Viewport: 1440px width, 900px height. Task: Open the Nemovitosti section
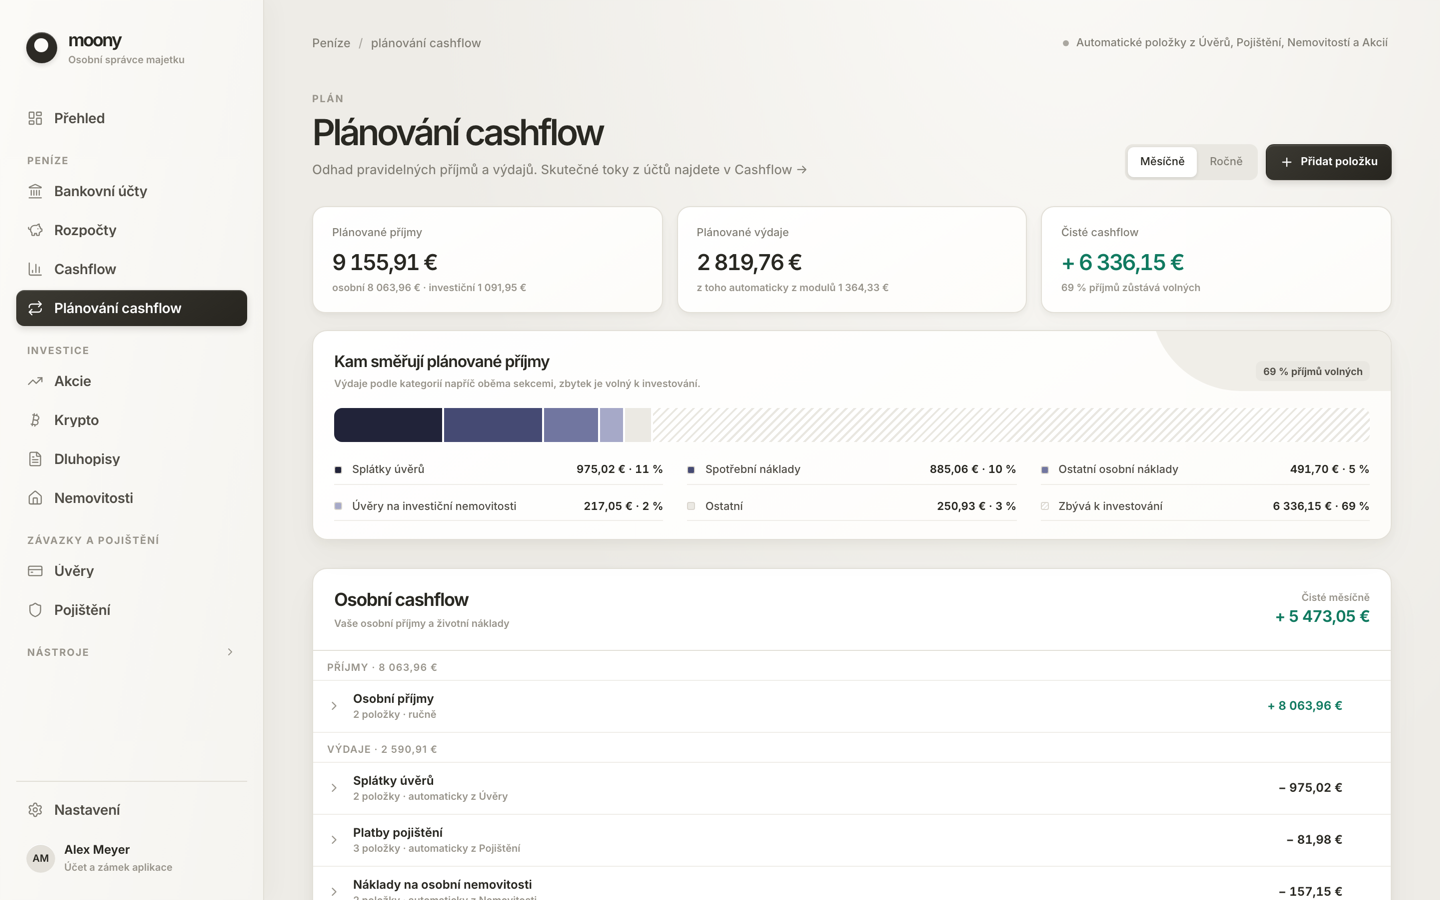point(131,498)
